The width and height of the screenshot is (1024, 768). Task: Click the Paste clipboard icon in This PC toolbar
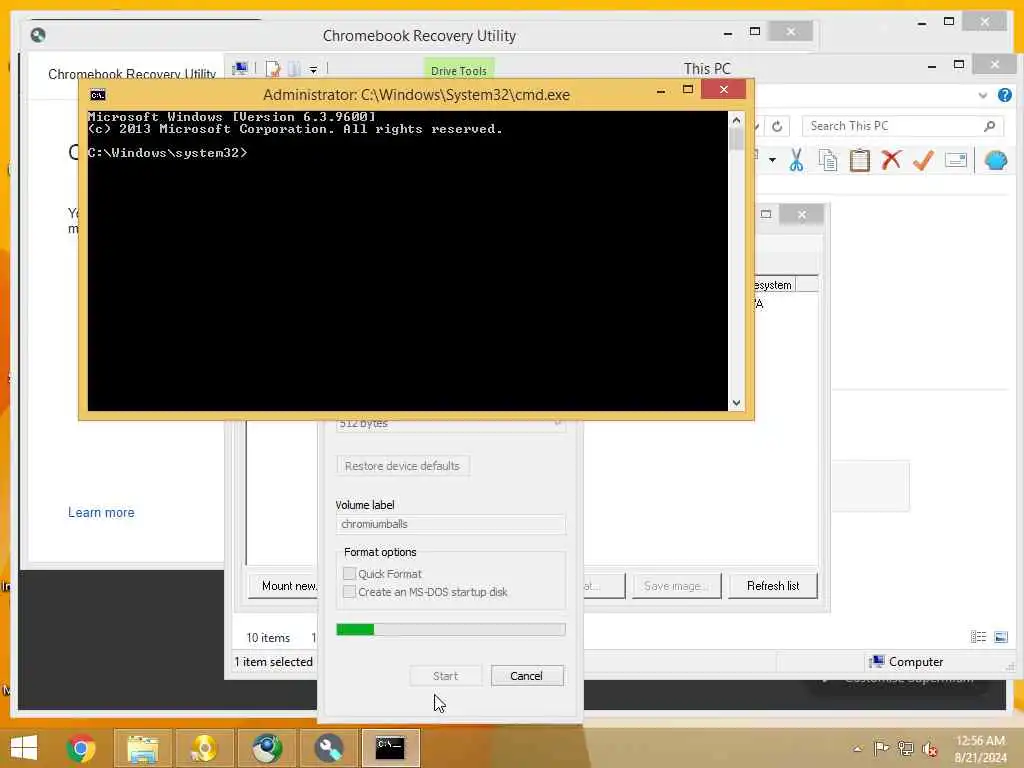pyautogui.click(x=859, y=160)
